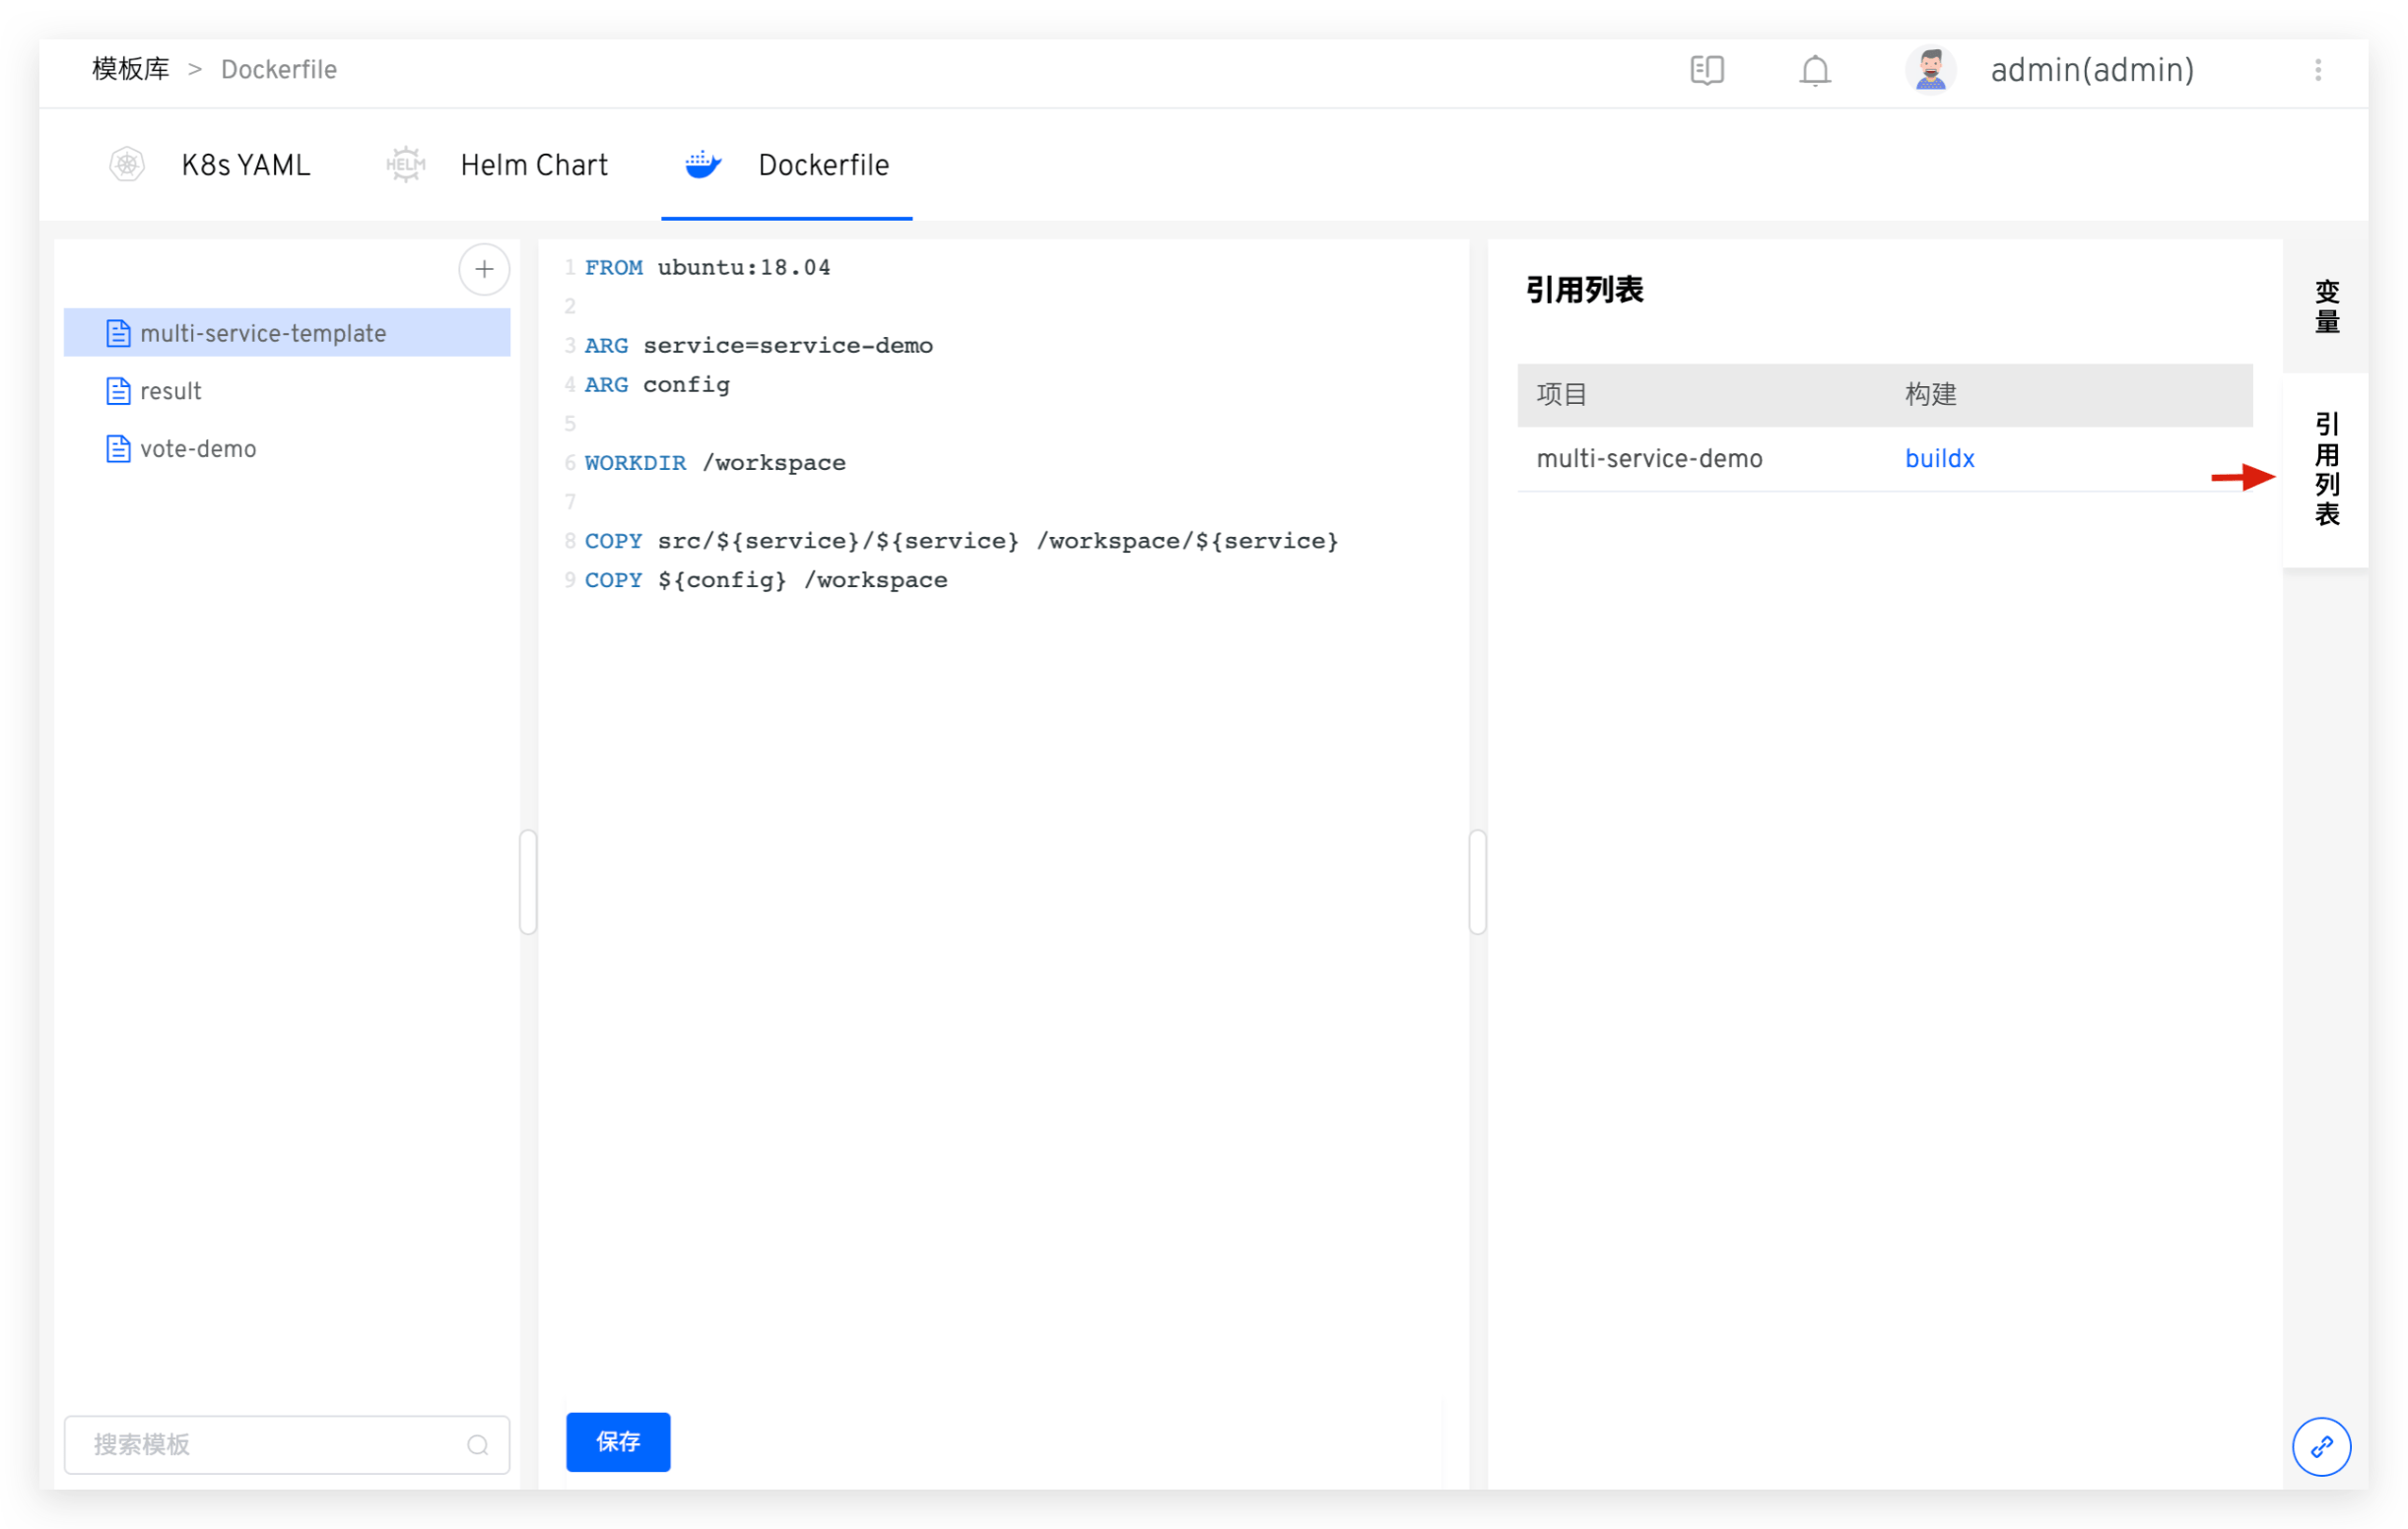Click the Helm icon beside Helm Chart

pyautogui.click(x=405, y=164)
